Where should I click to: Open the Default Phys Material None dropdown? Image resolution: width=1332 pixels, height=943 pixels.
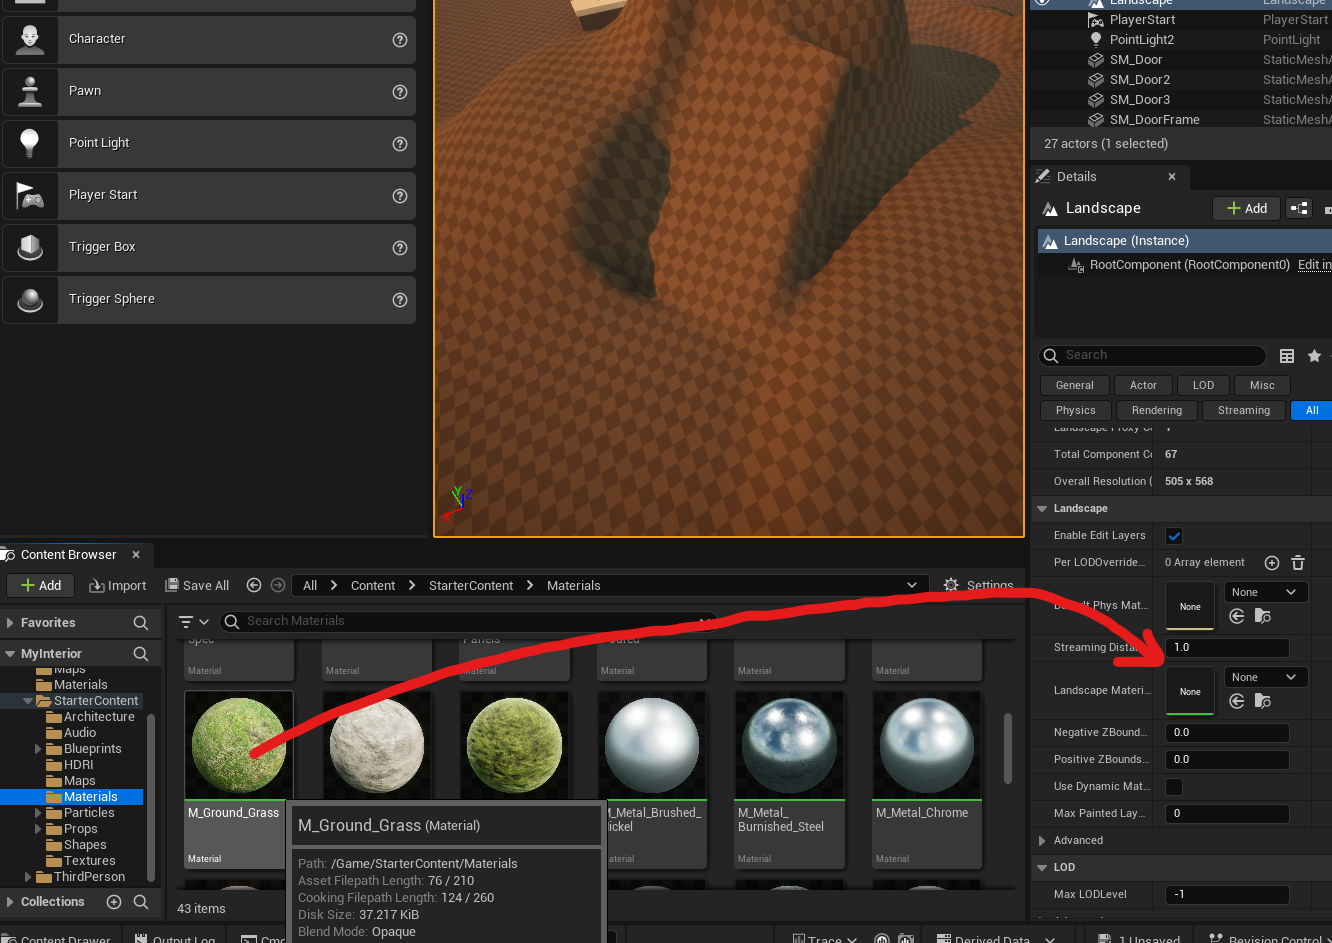pos(1265,592)
